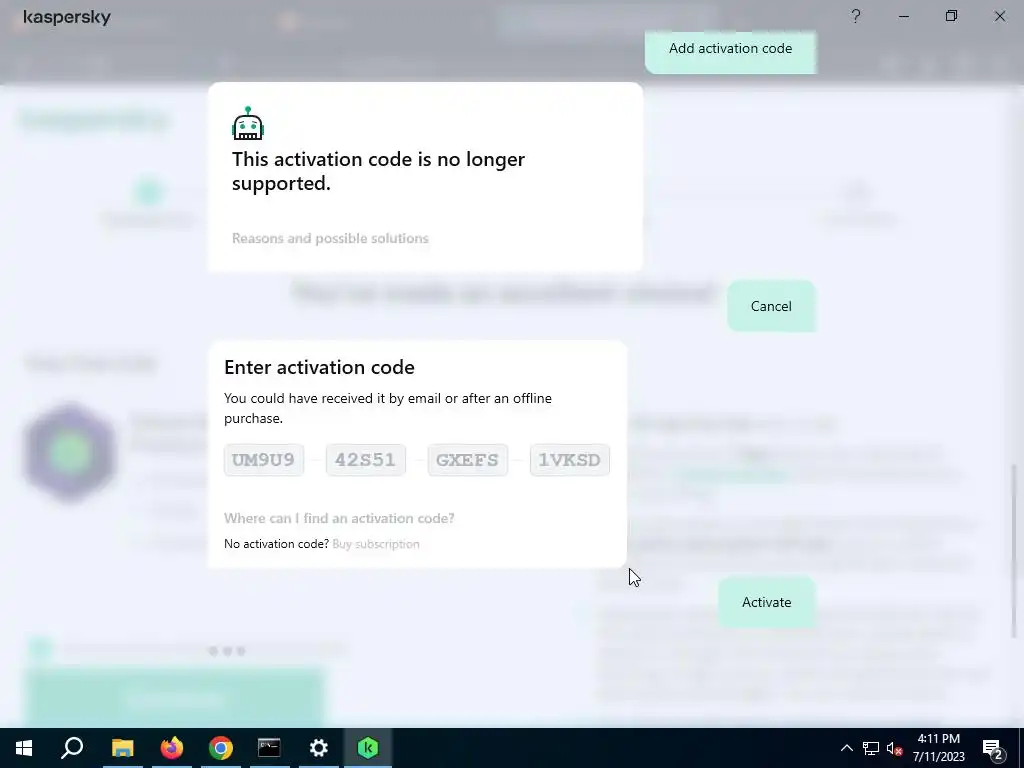The width and height of the screenshot is (1024, 768).
Task: Cancel the activation dialog
Action: pos(771,306)
